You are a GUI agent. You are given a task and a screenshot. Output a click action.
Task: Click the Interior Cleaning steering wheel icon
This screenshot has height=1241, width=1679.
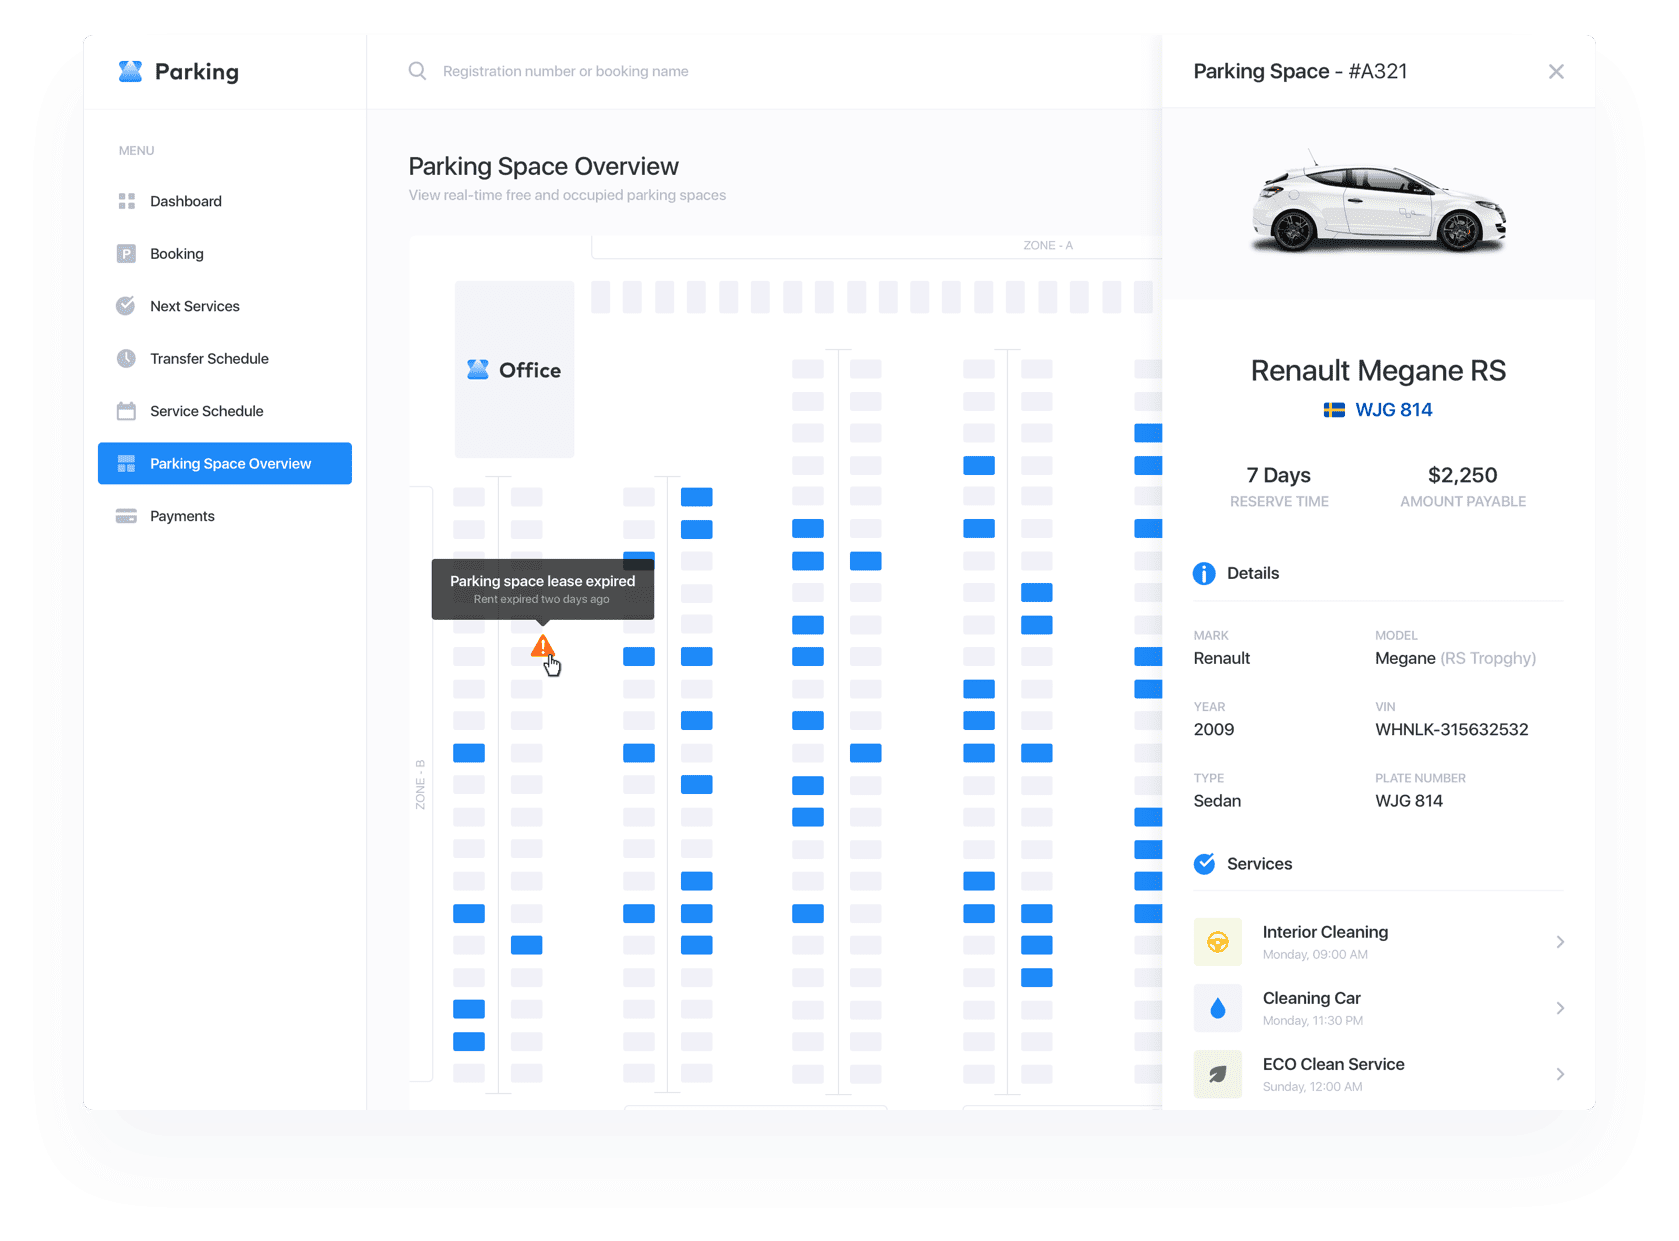pyautogui.click(x=1218, y=942)
